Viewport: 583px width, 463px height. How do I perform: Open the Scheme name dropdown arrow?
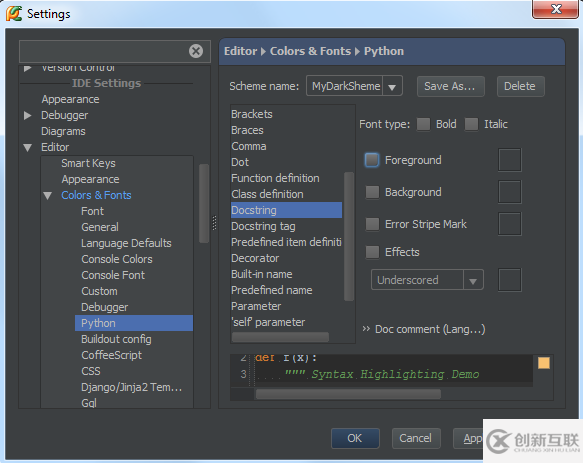click(x=392, y=86)
